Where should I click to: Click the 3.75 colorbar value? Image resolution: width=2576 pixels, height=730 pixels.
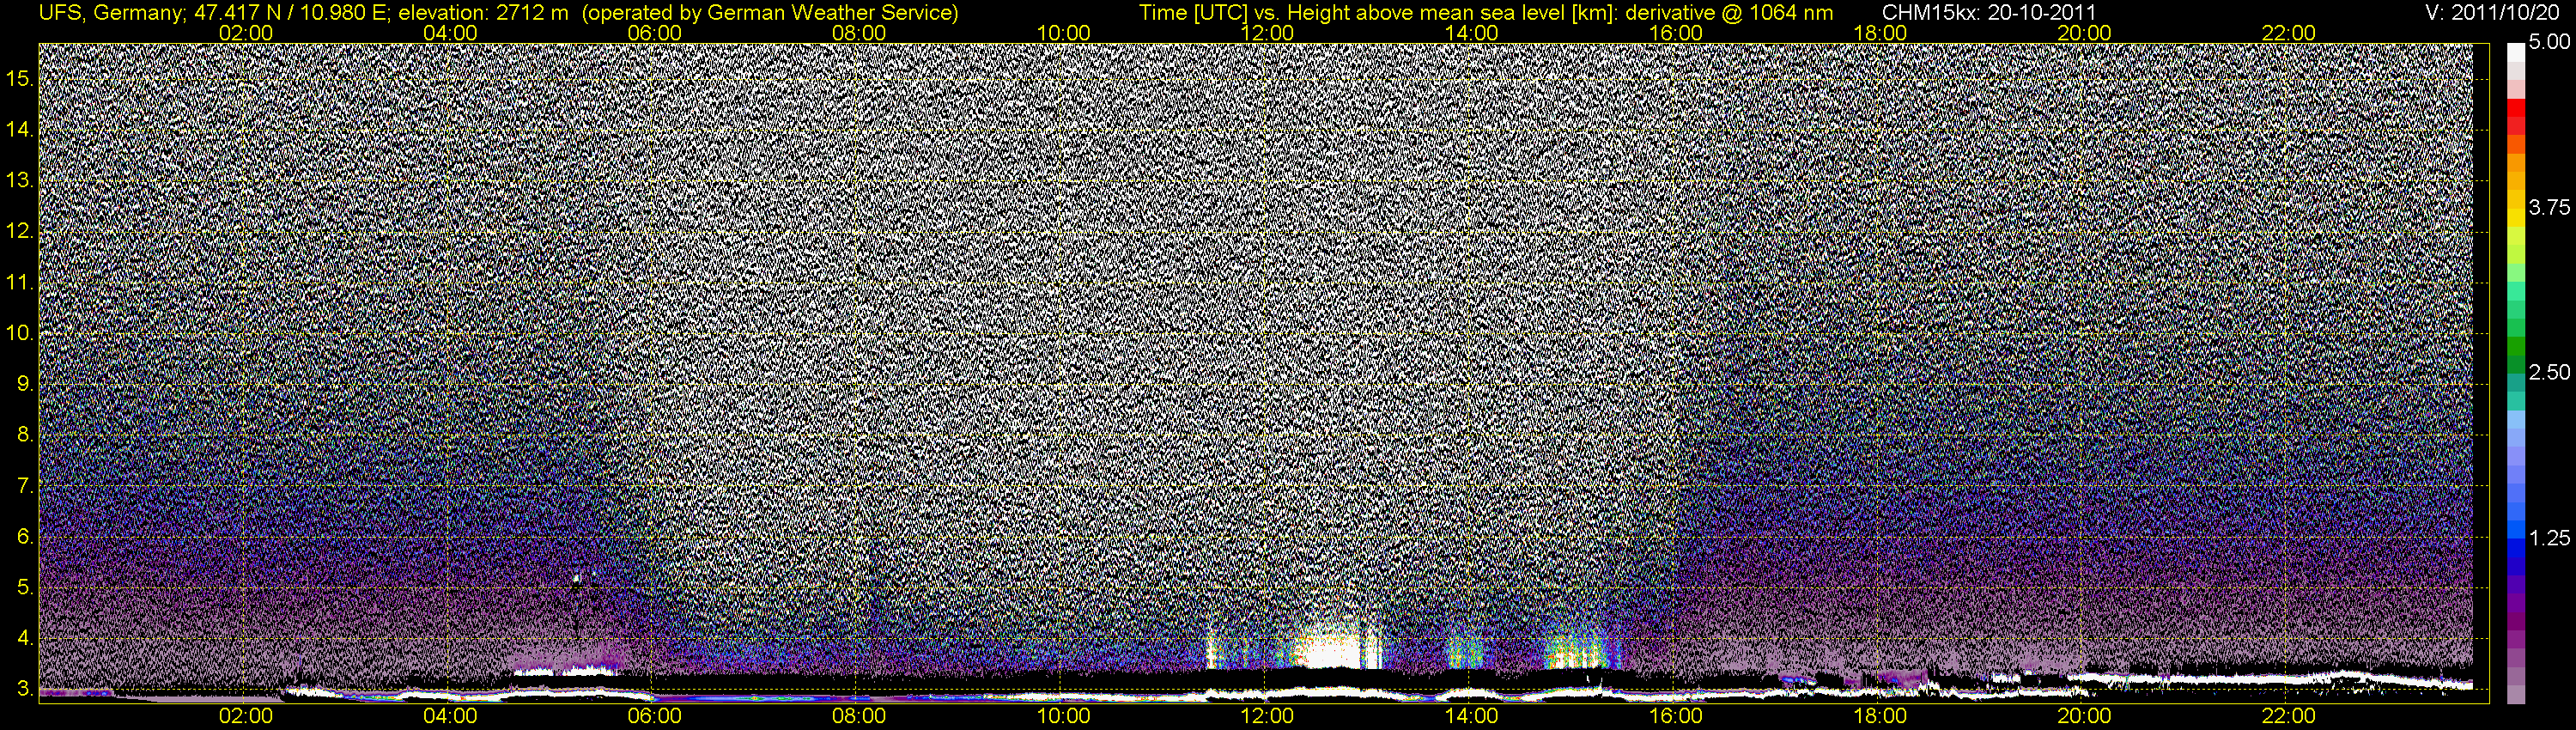point(2549,208)
